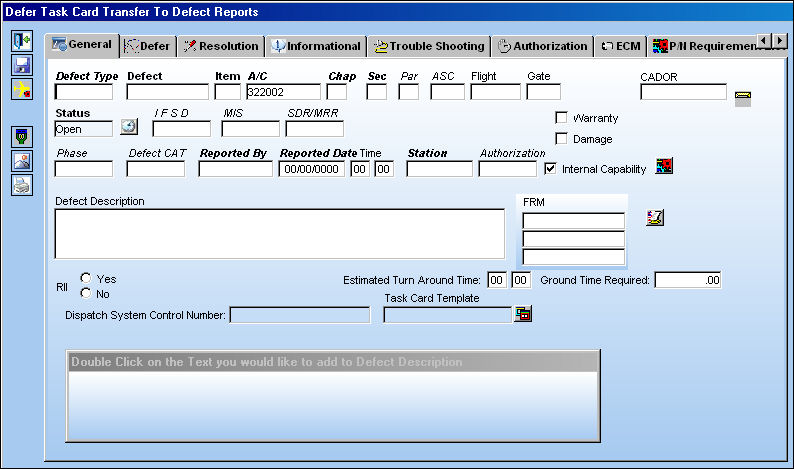Click the first FRM input field
This screenshot has width=794, height=469.
pyautogui.click(x=574, y=221)
